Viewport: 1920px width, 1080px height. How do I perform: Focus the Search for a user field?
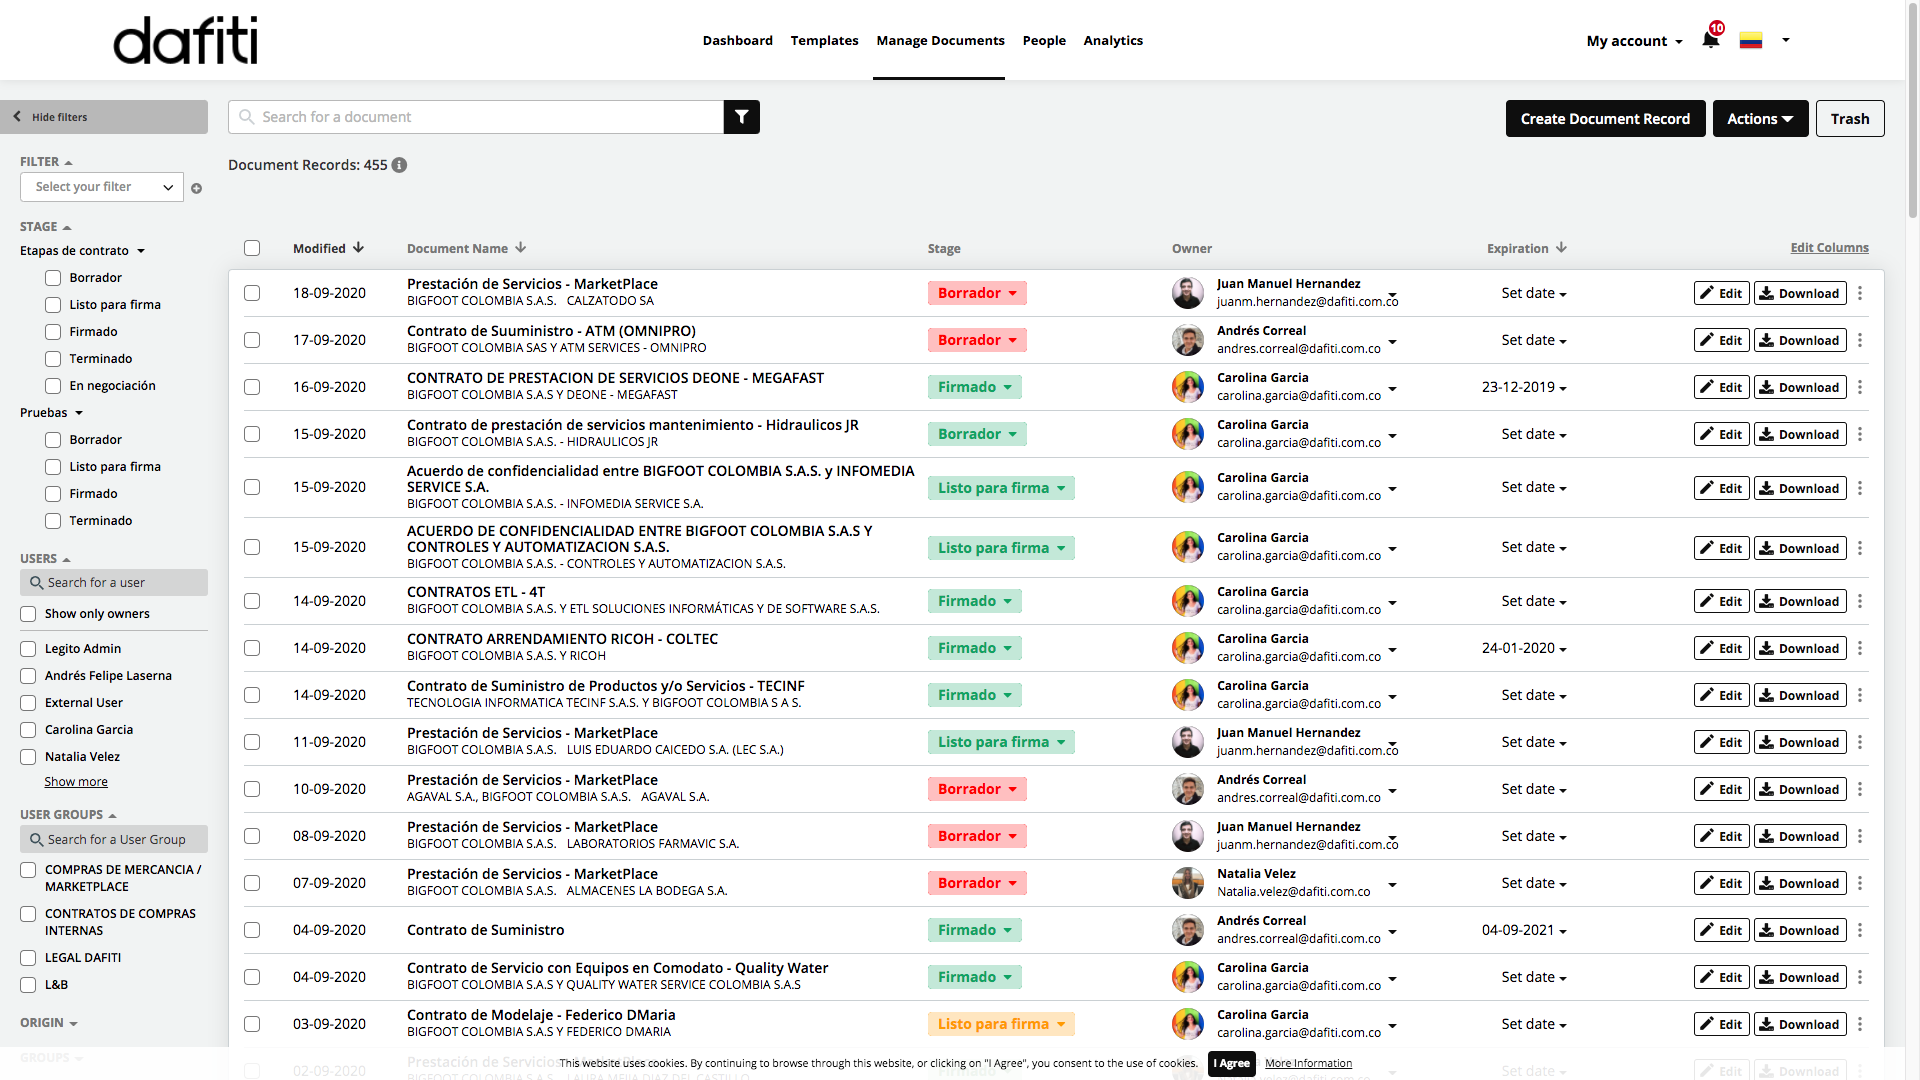click(x=114, y=583)
